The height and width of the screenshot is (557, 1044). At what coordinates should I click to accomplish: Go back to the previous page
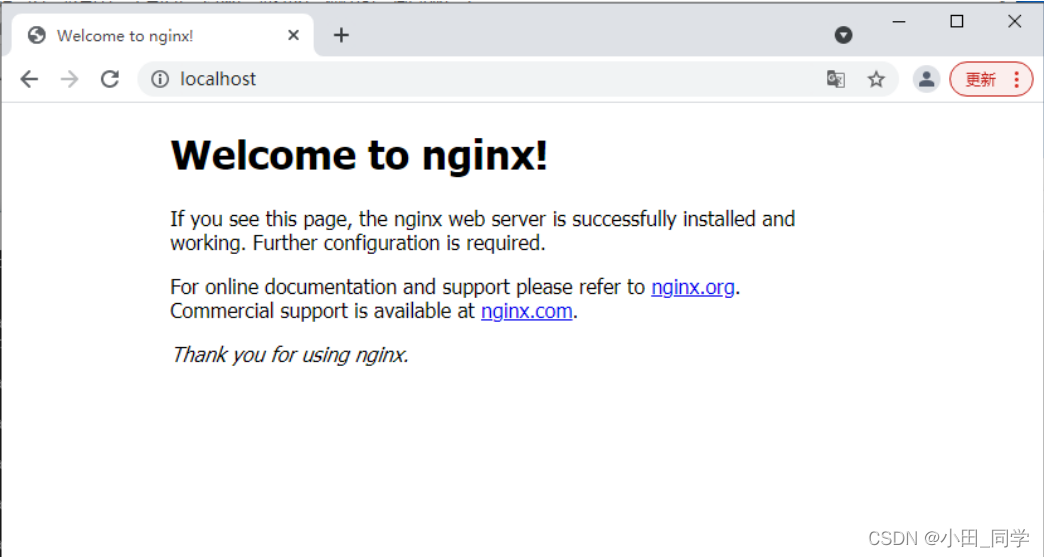[x=29, y=79]
